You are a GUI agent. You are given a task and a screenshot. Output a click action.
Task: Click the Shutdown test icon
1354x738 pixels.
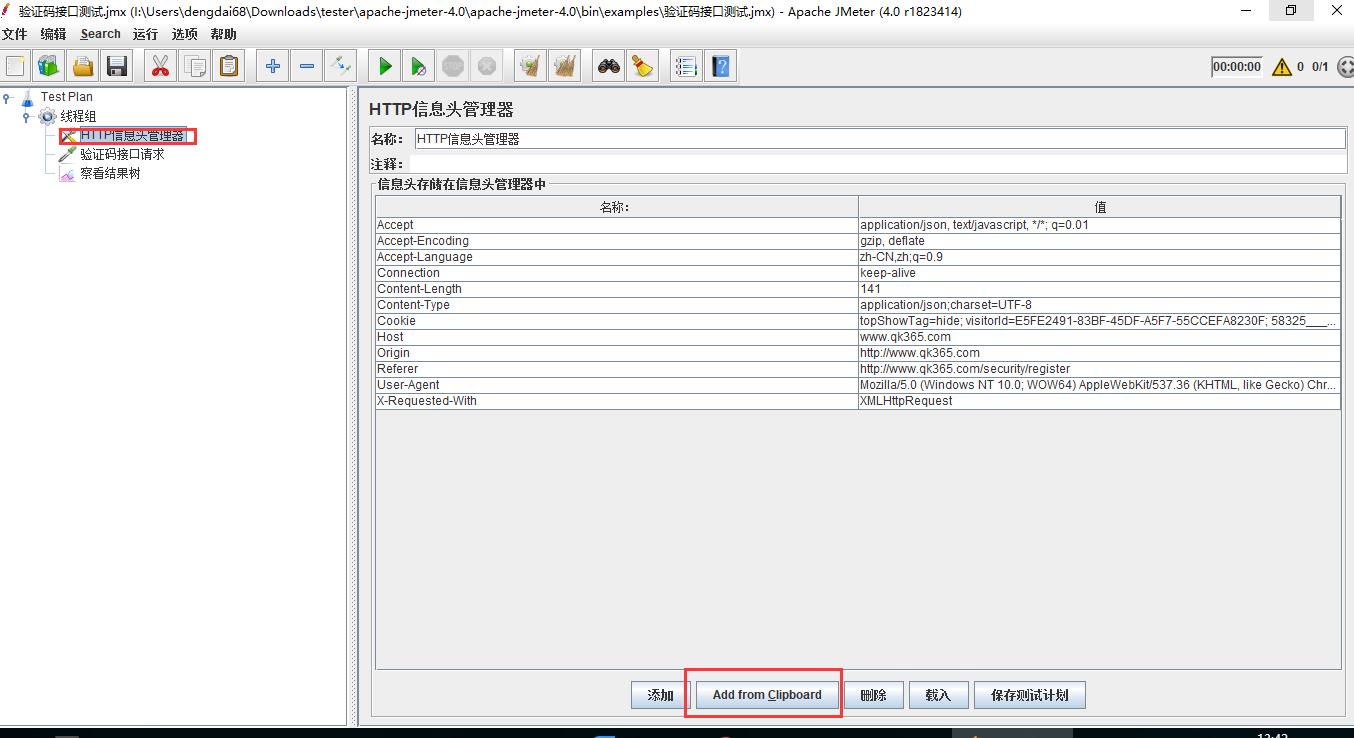pyautogui.click(x=487, y=67)
